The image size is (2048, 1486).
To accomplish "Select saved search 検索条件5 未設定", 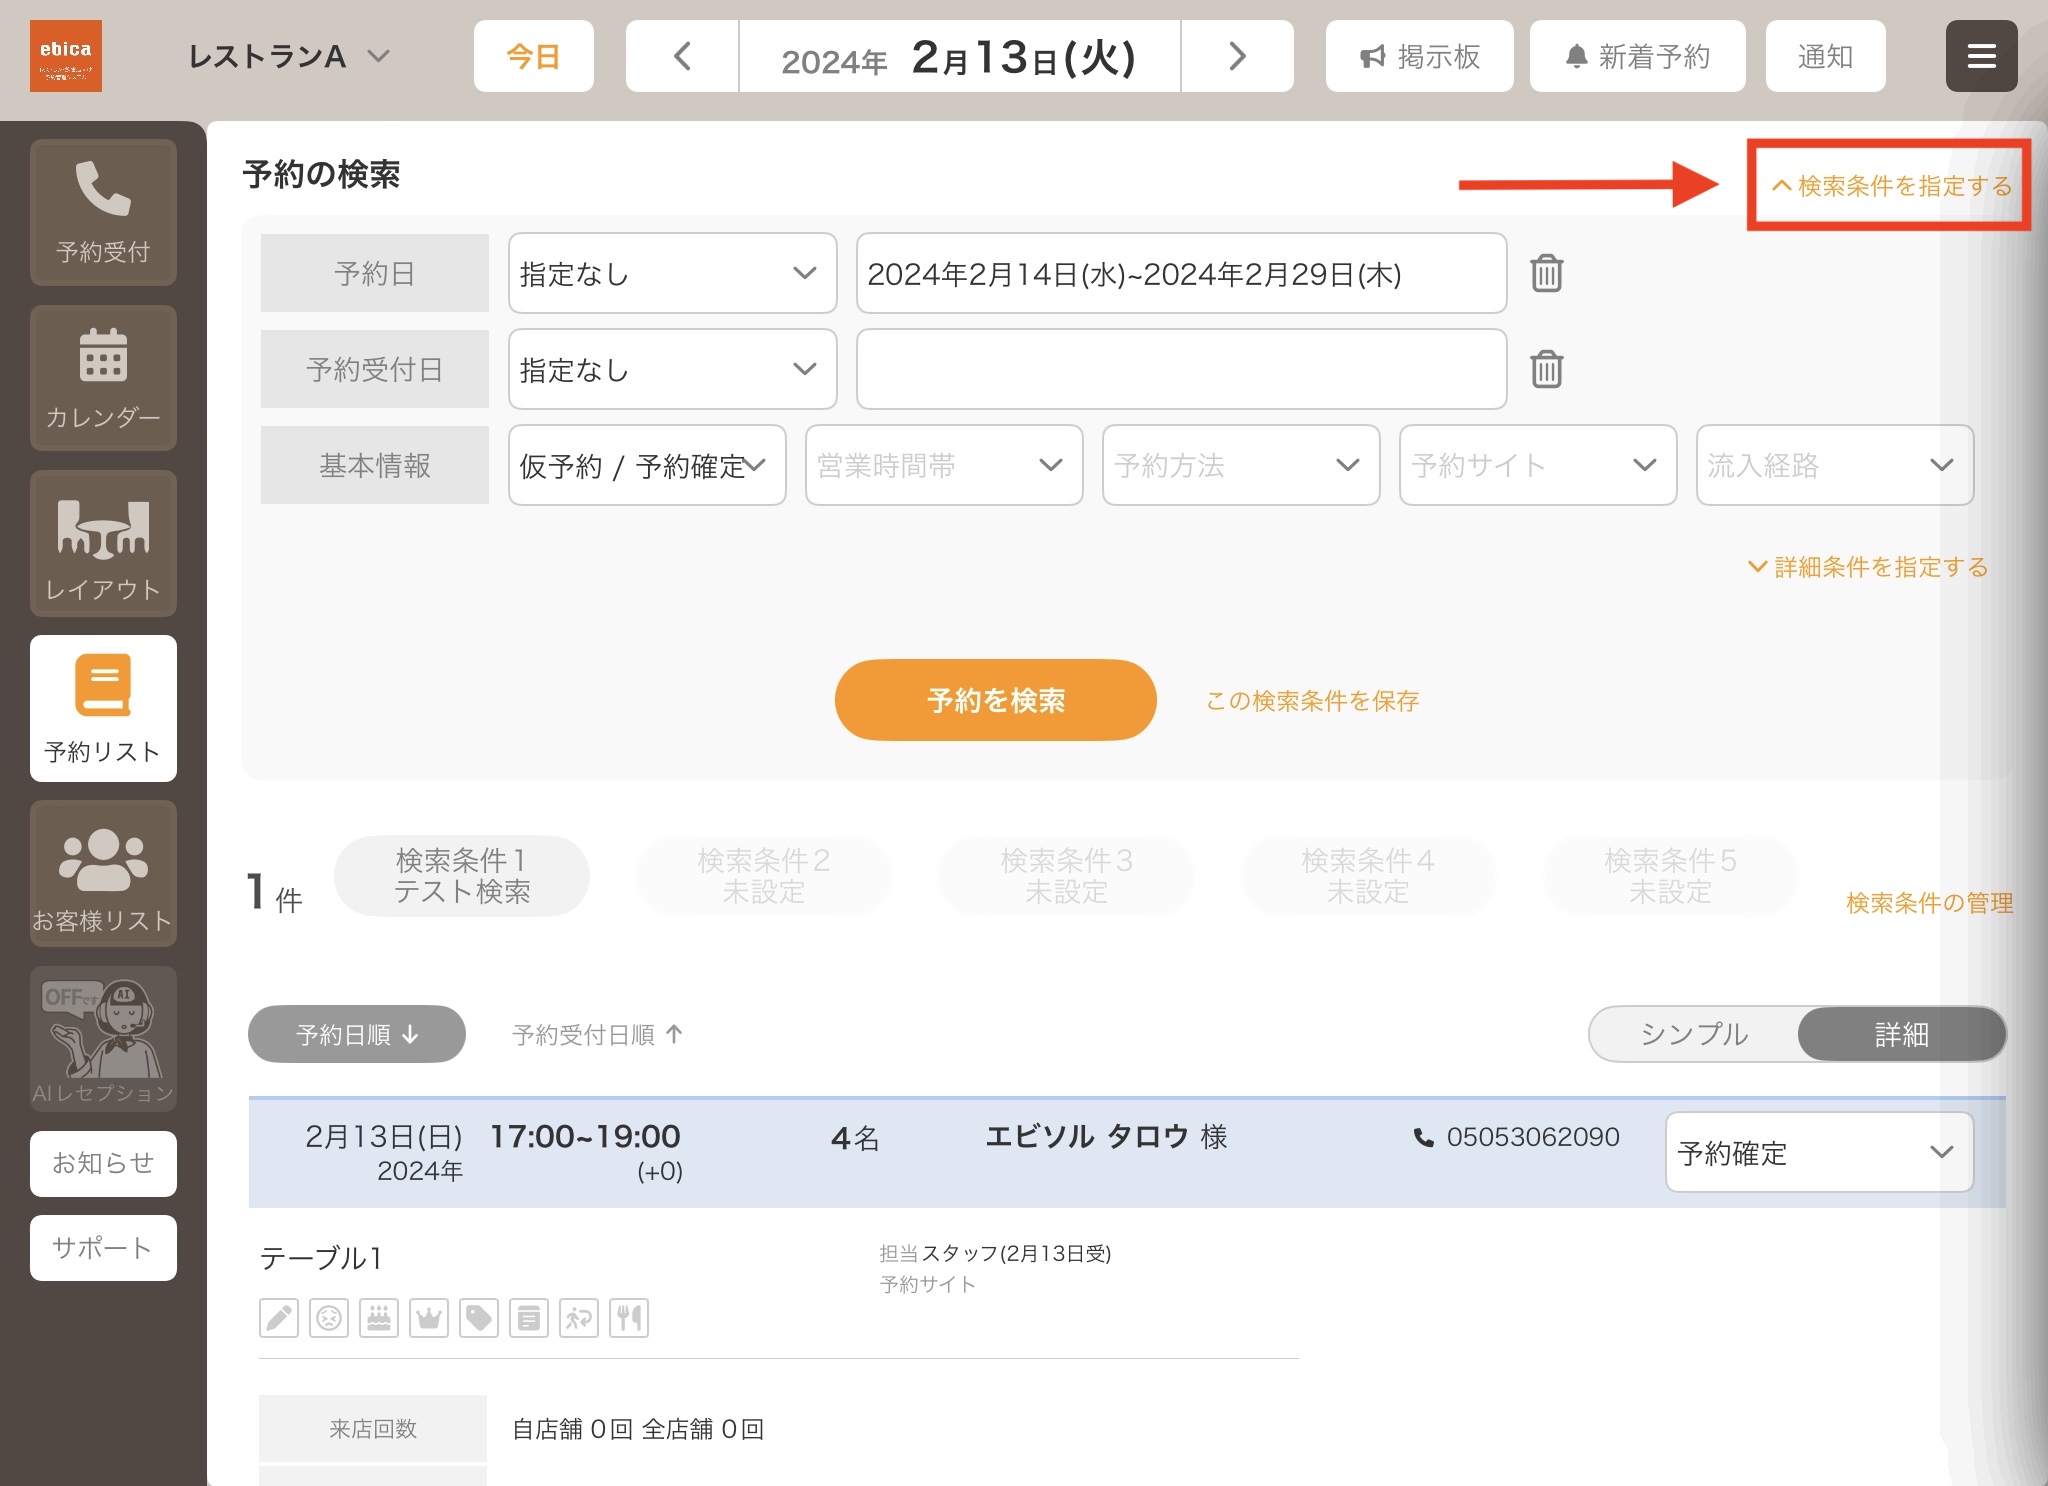I will click(1671, 876).
